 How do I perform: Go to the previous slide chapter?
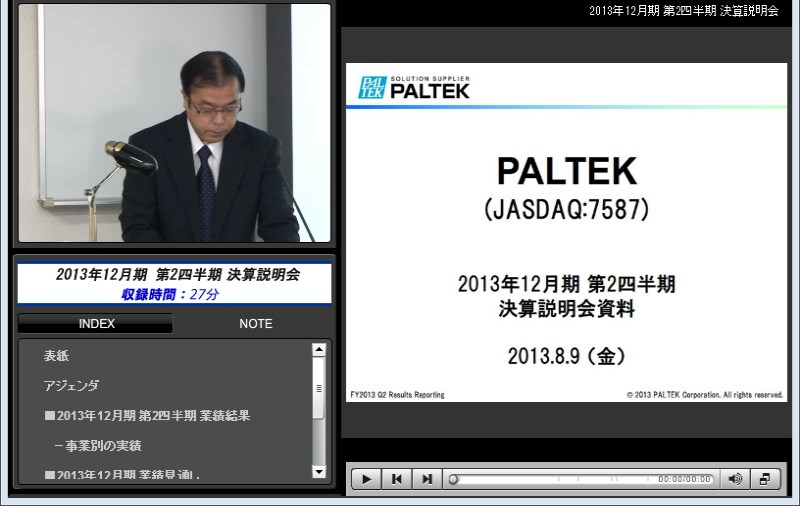(396, 479)
